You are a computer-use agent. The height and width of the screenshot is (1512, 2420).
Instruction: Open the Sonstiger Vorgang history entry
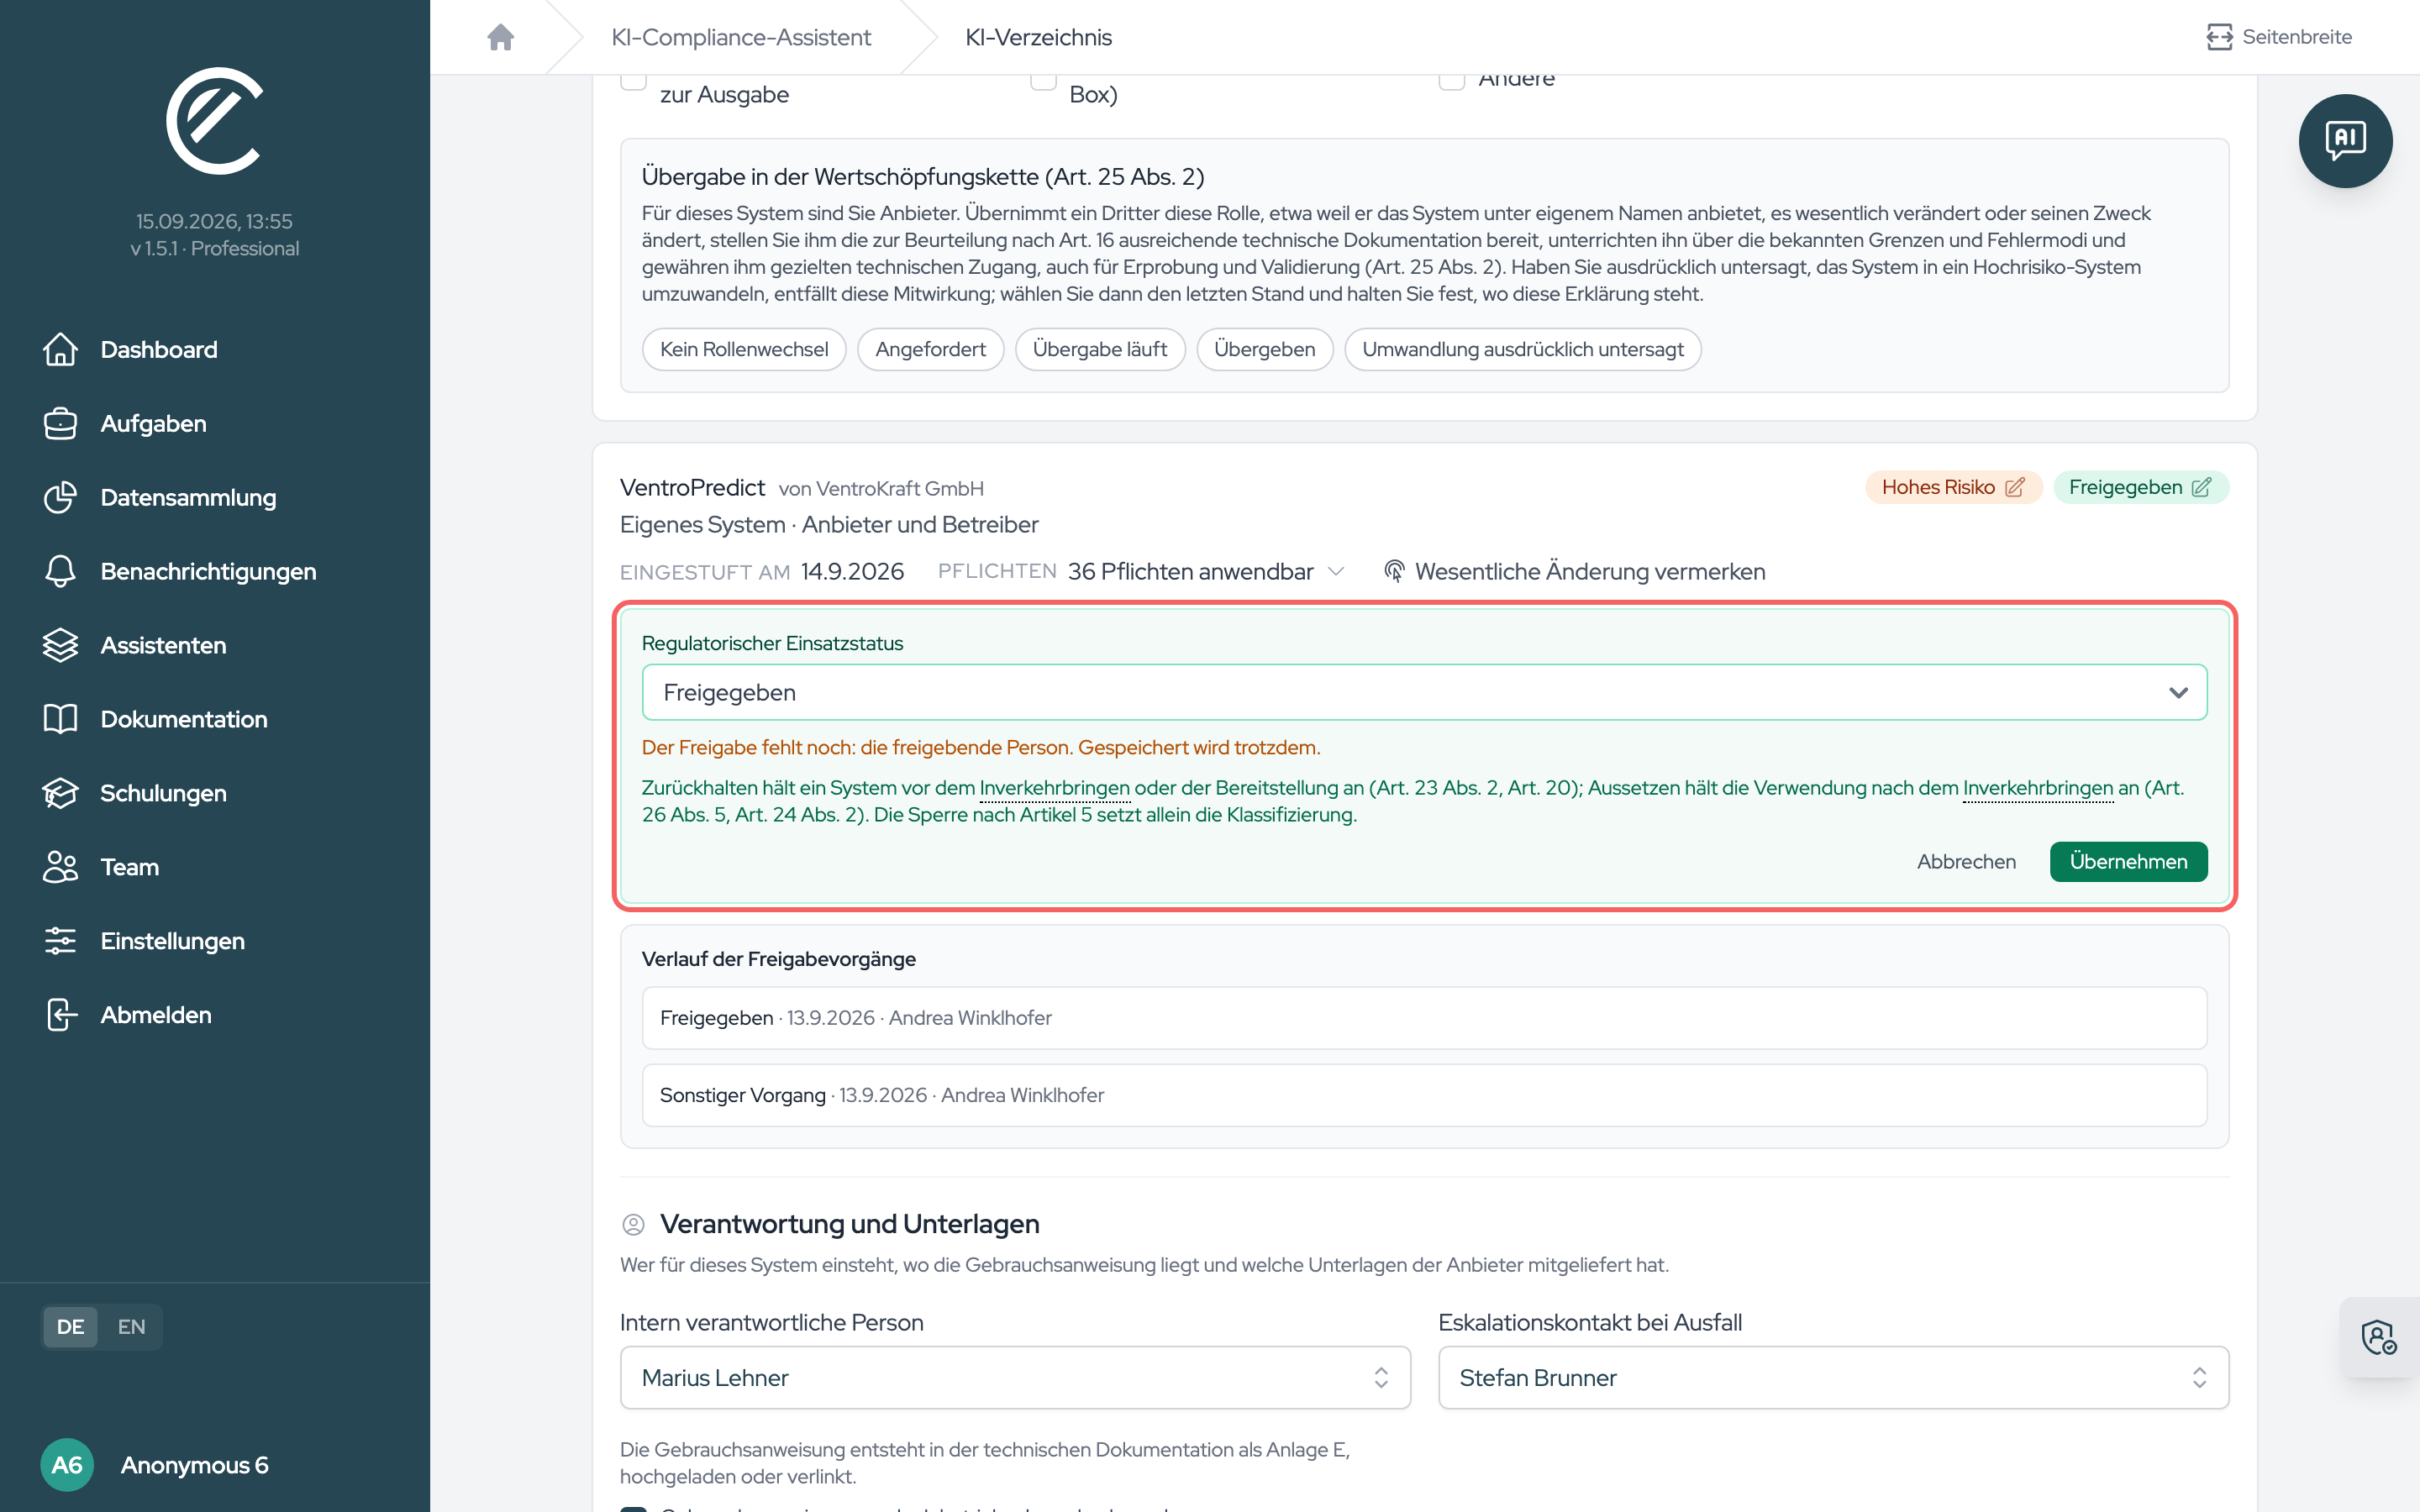point(1424,1095)
